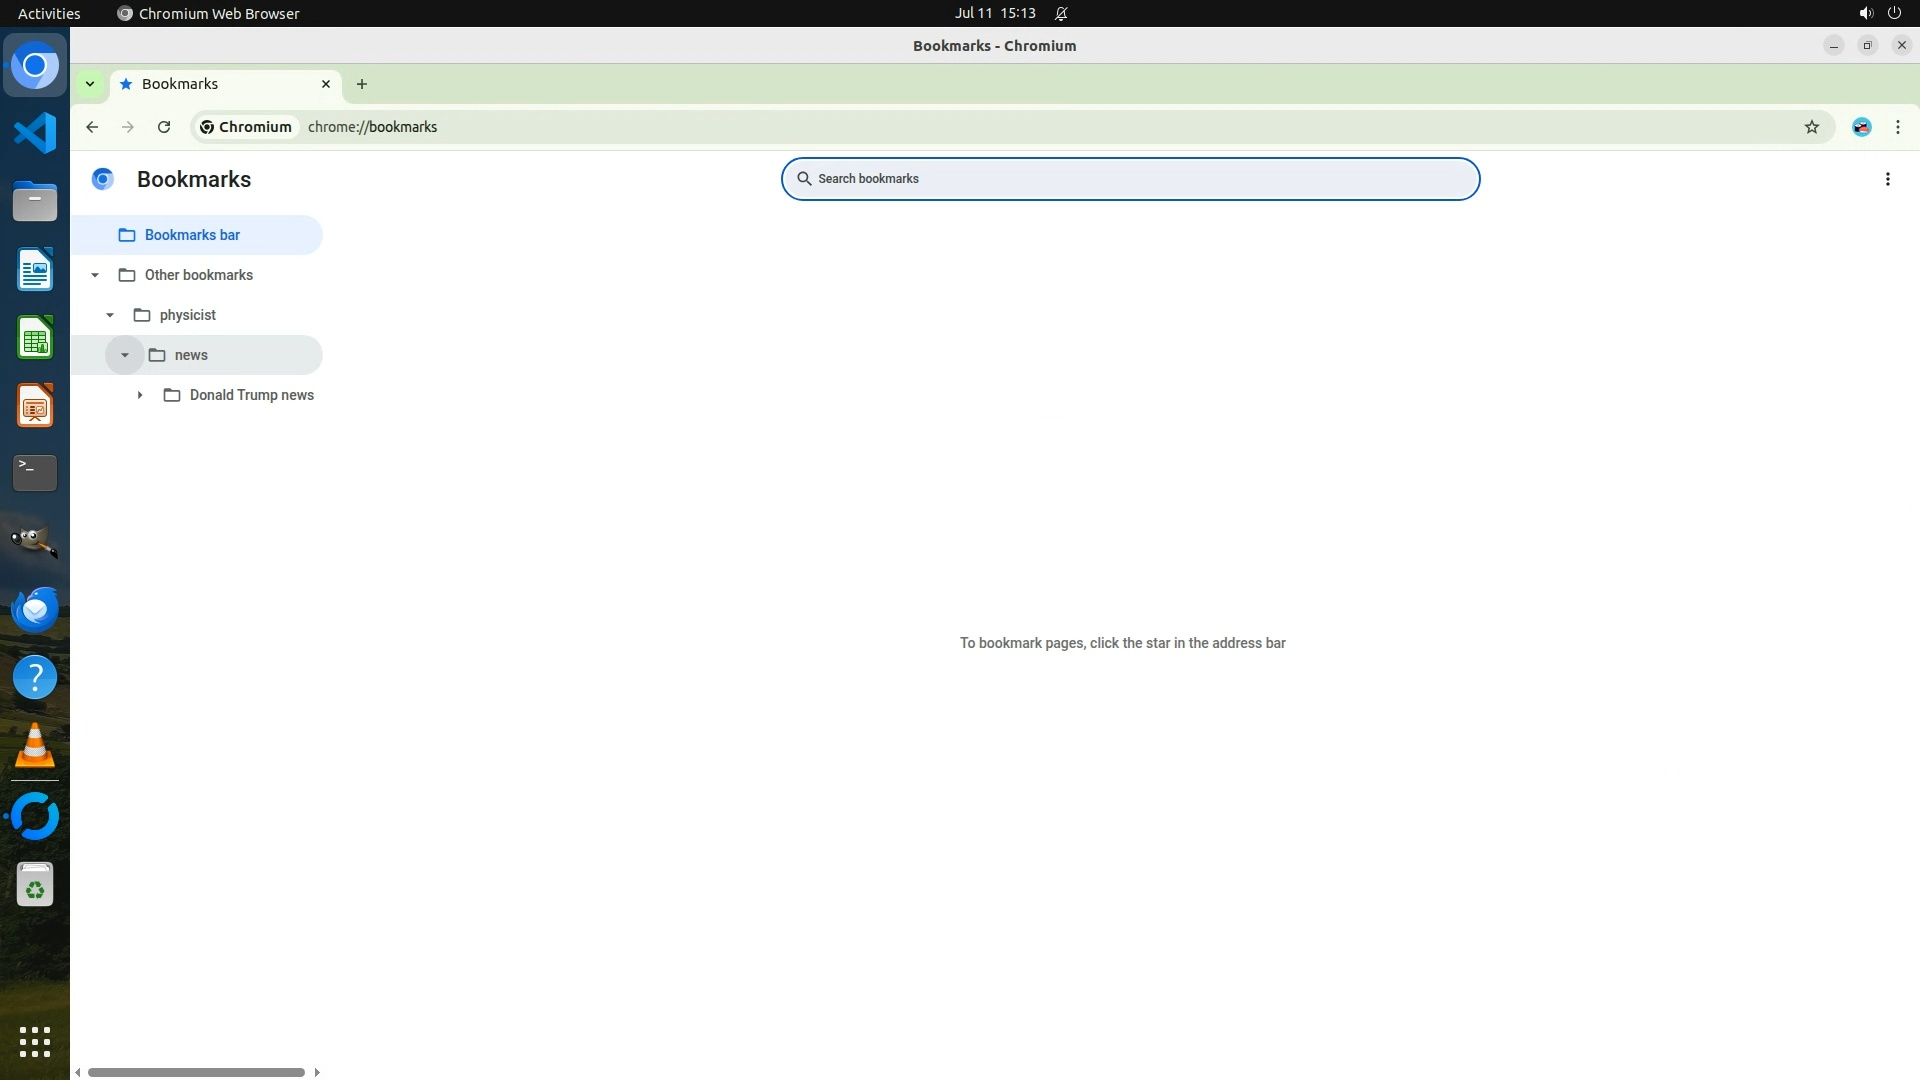This screenshot has height=1080, width=1920.
Task: Open the profile avatar menu
Action: [1861, 127]
